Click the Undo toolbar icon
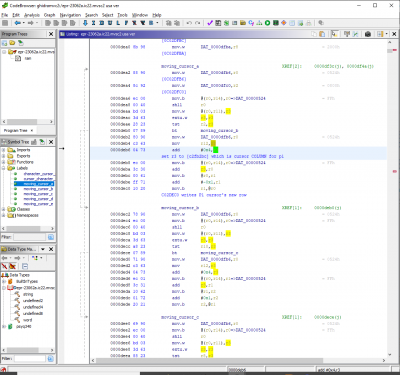The image size is (400, 375). [189, 23]
